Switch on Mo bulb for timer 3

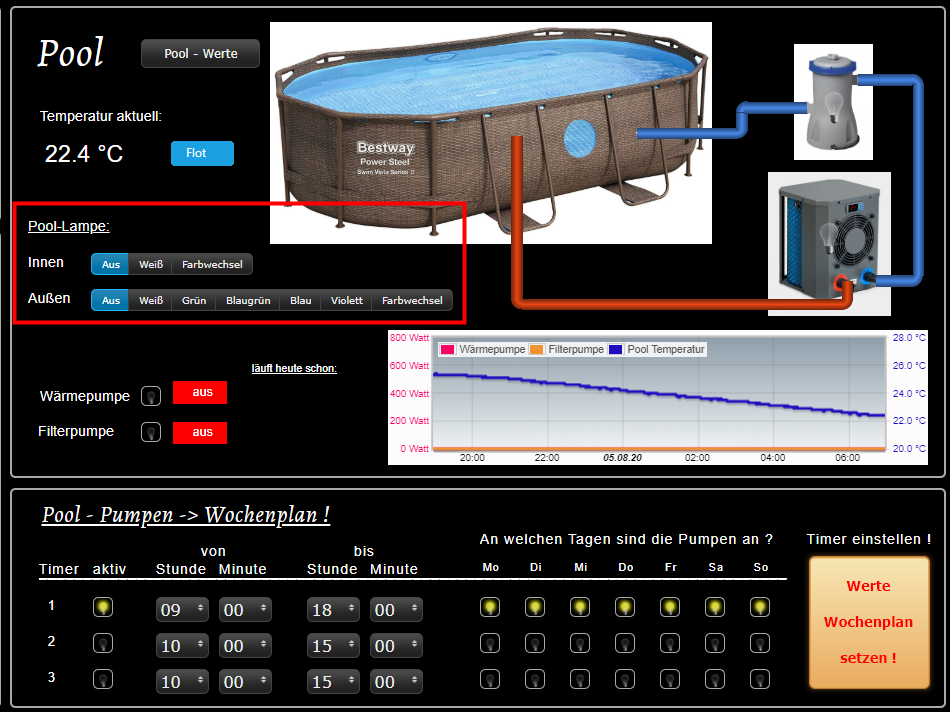[490, 679]
